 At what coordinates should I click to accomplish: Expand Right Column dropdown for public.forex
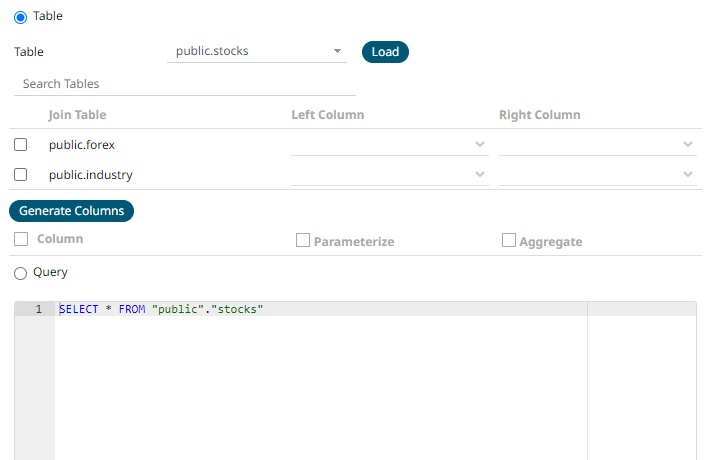click(597, 145)
